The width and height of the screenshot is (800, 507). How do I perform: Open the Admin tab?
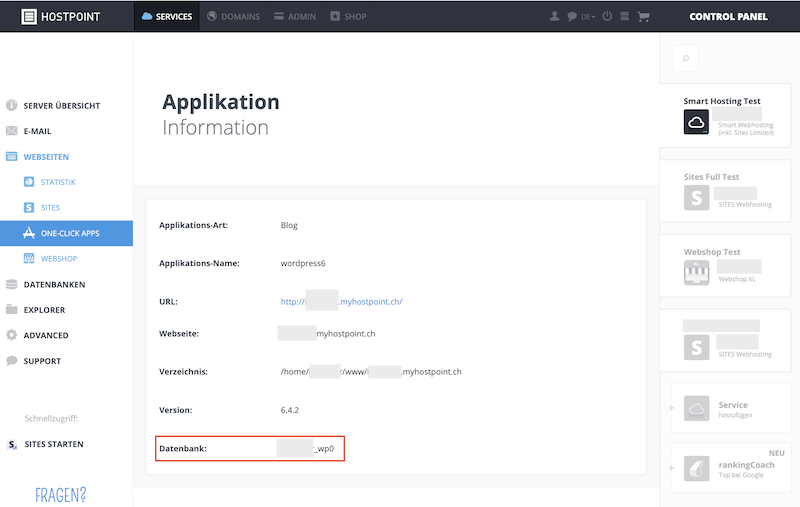point(295,16)
